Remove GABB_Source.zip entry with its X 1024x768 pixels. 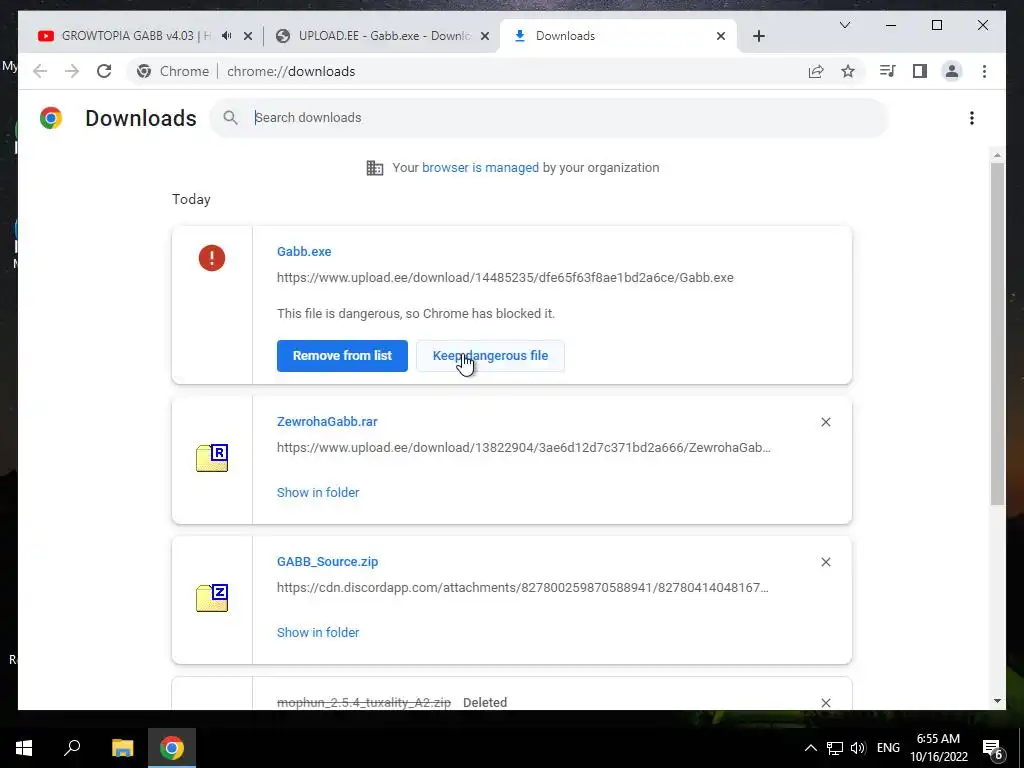coord(825,562)
